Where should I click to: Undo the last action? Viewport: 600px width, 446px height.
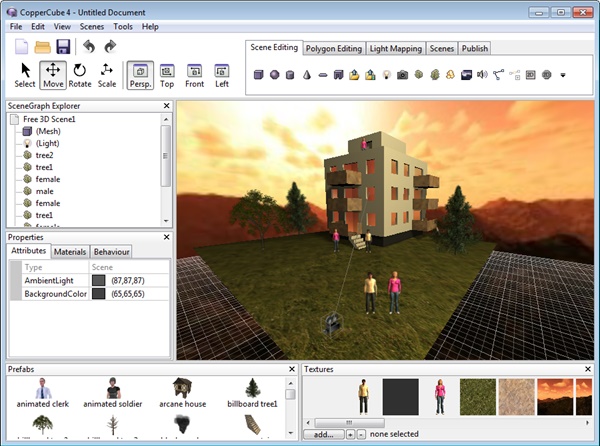click(x=87, y=47)
